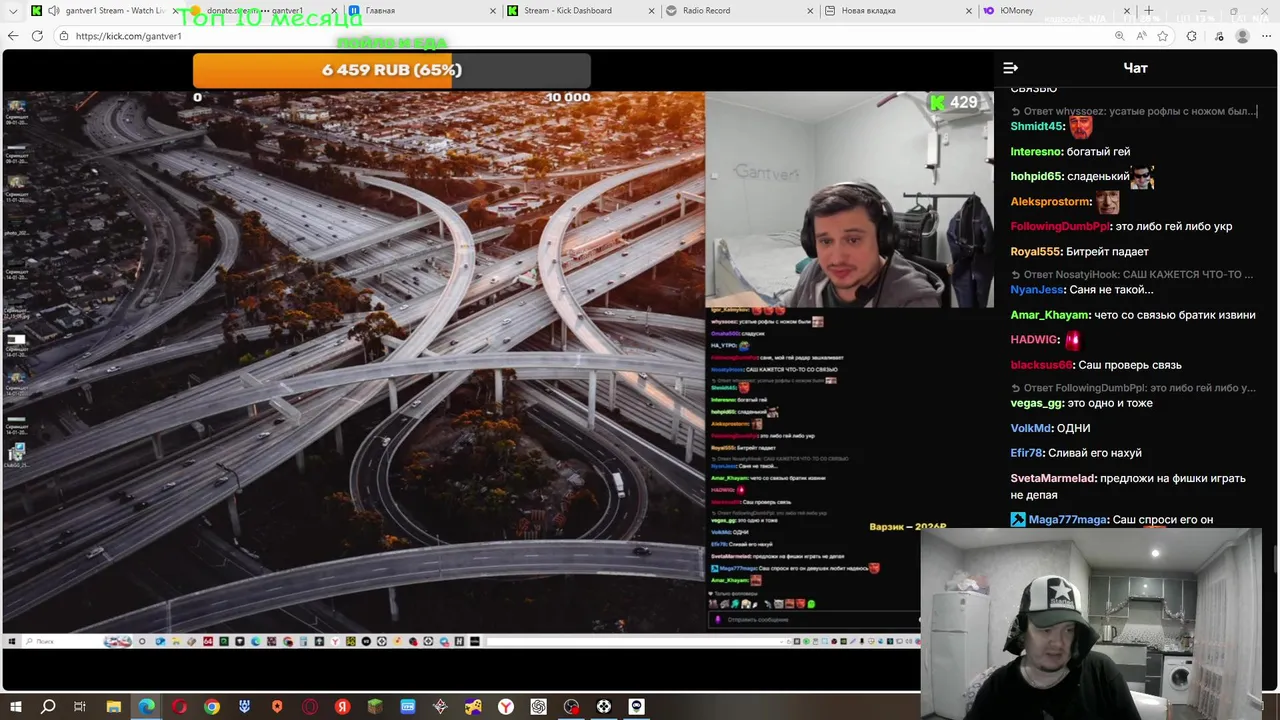Jump to reply to whyssoez message
Viewport: 1280px width, 720px height.
tap(1133, 111)
